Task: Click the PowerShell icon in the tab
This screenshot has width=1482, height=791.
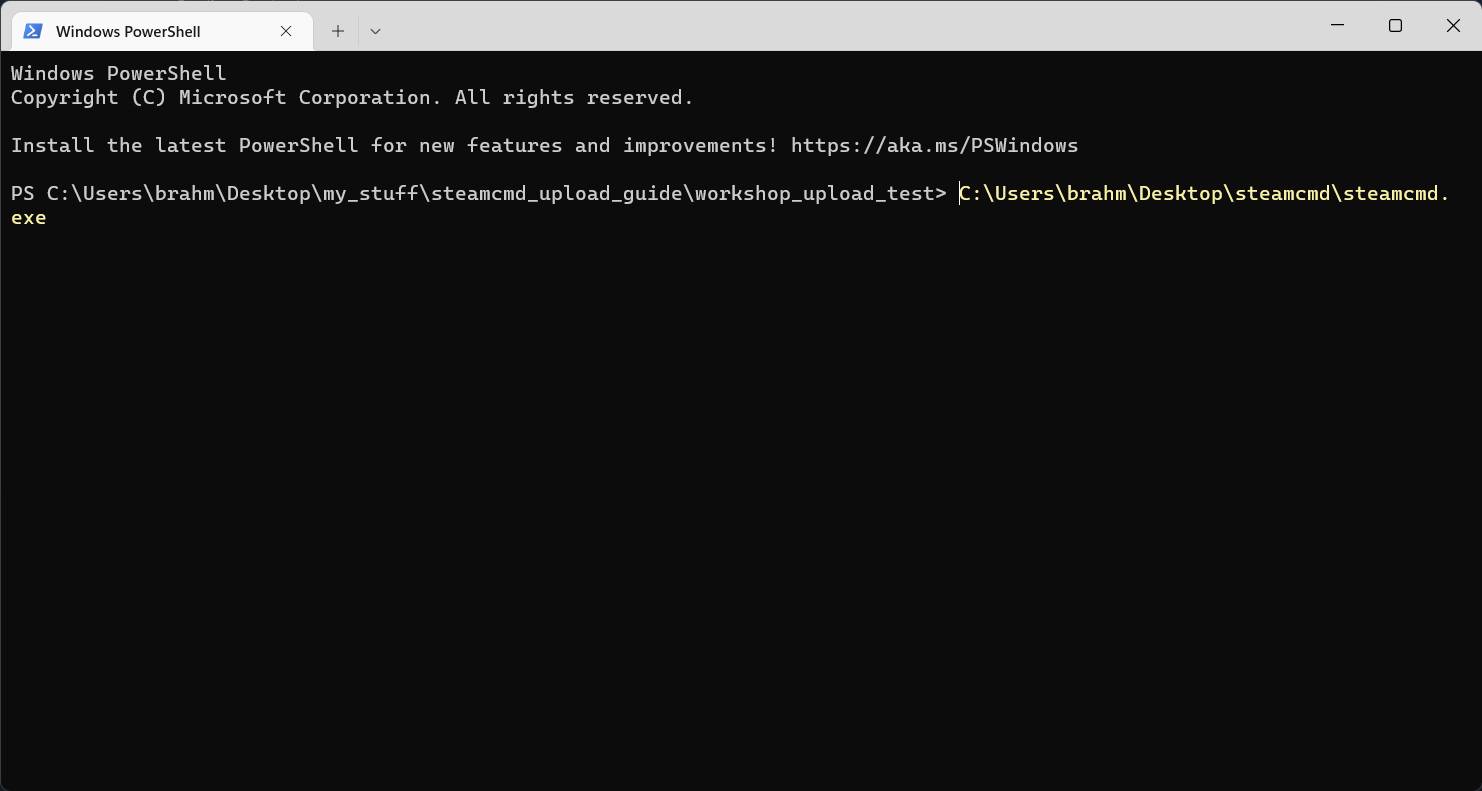Action: tap(33, 31)
